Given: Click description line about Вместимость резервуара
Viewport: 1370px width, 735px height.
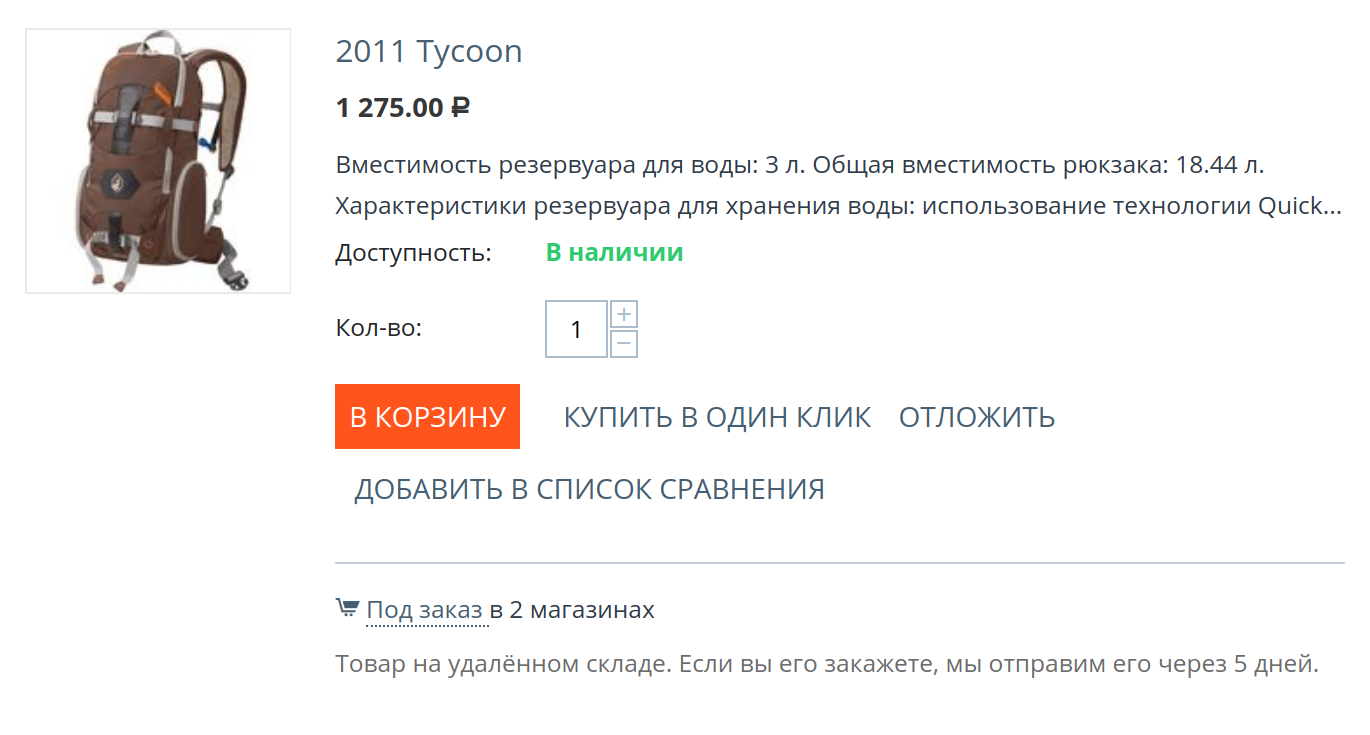Looking at the screenshot, I should point(807,165).
